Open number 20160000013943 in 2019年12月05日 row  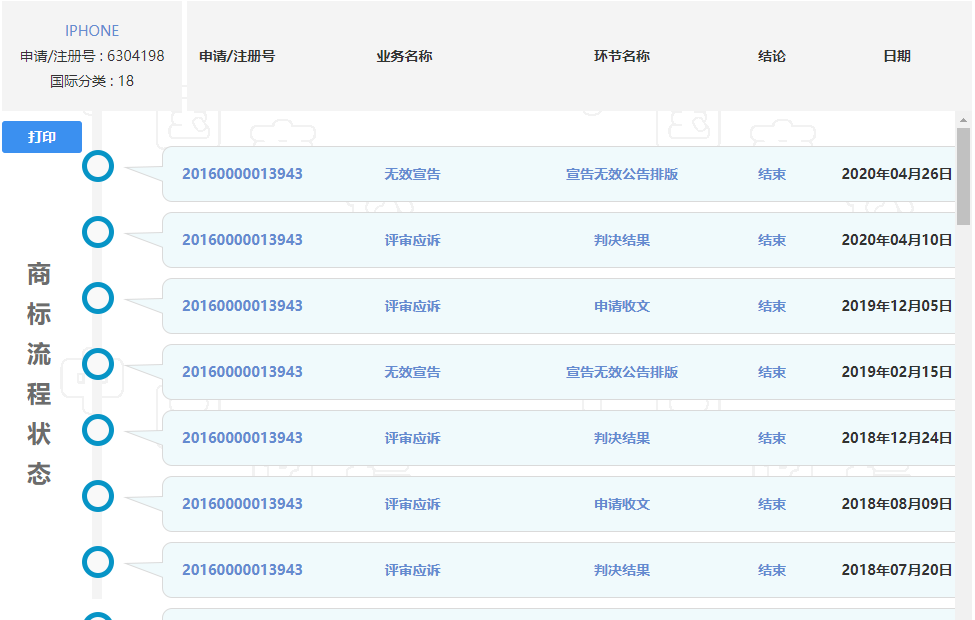click(x=242, y=306)
